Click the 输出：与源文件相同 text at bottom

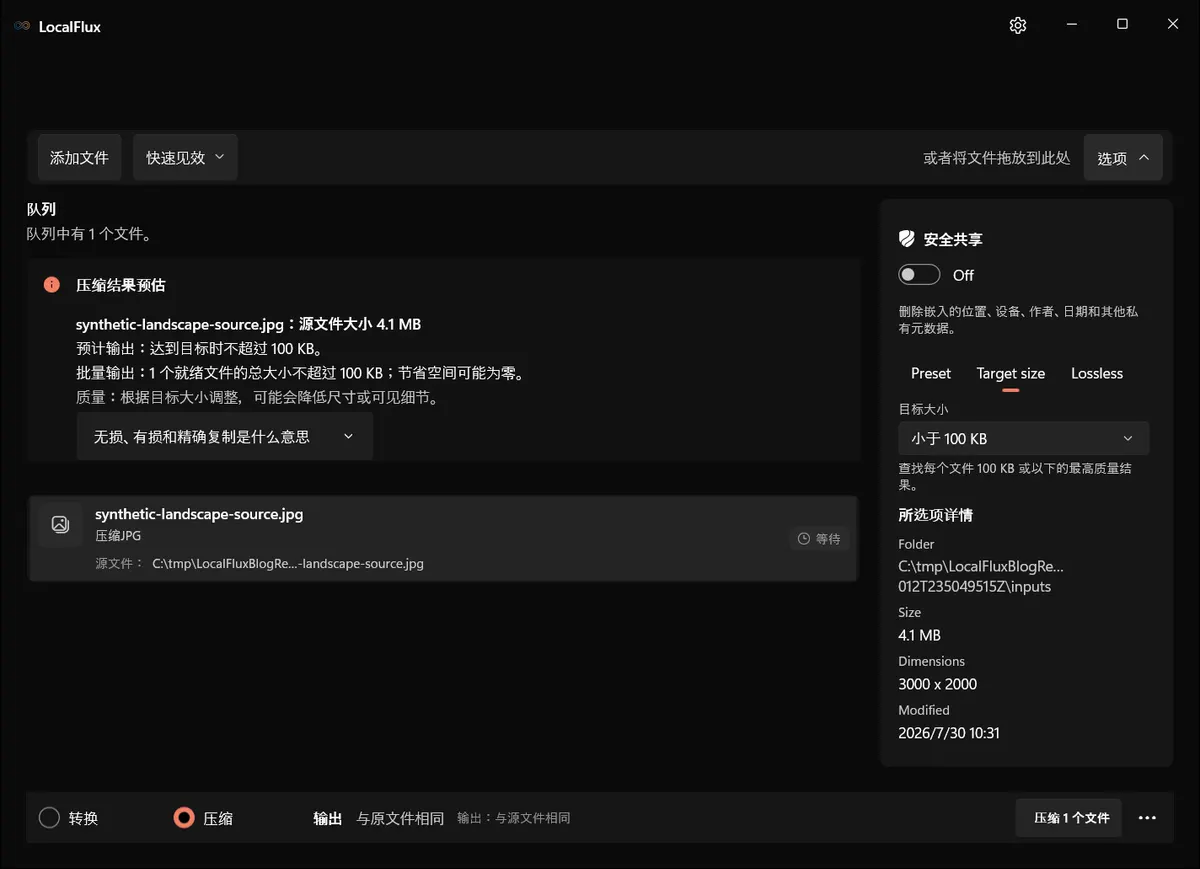tap(514, 818)
